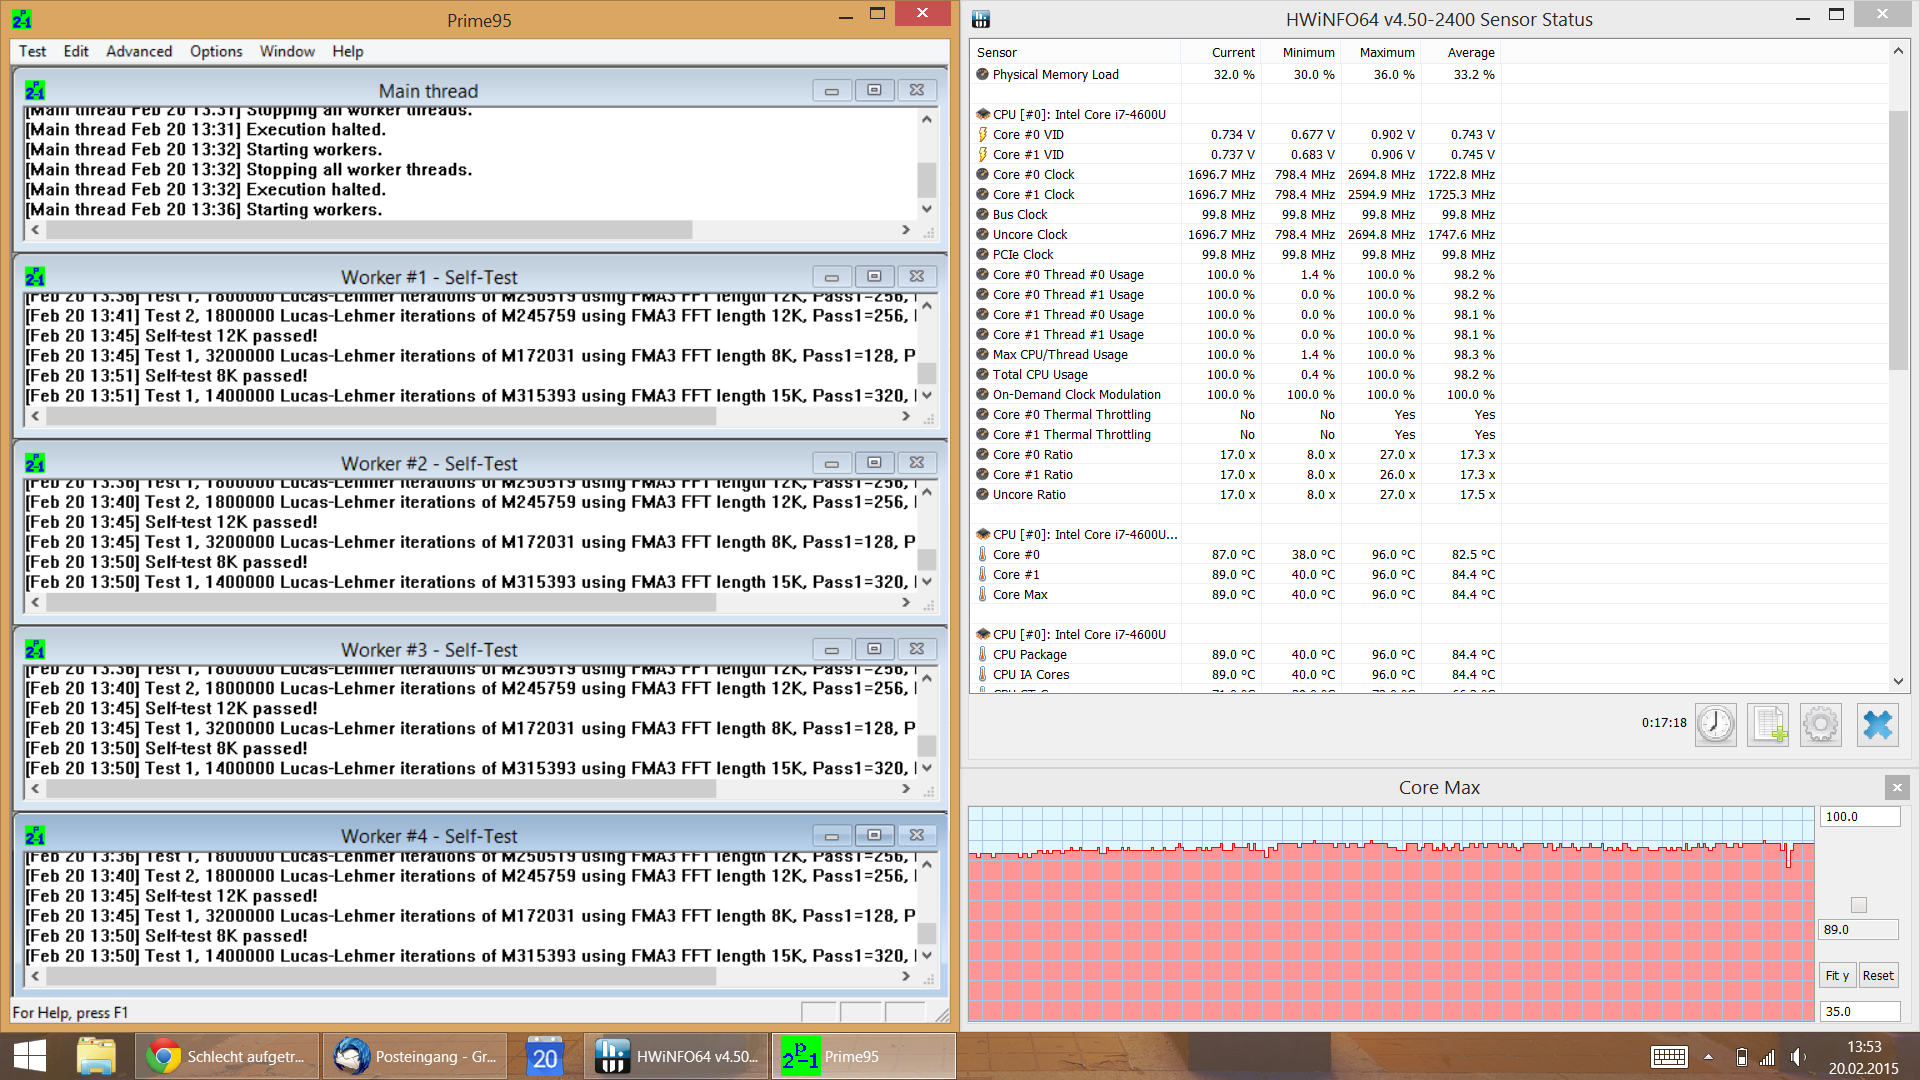Image resolution: width=1920 pixels, height=1080 pixels.
Task: Click the Reset button by the graph
Action: pyautogui.click(x=1878, y=976)
